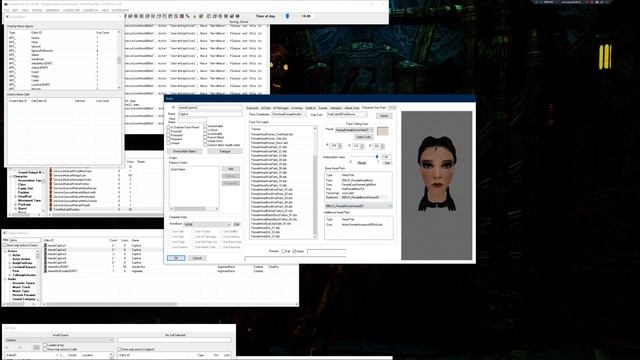Expand HeadPart node in Object Window tree
The width and height of the screenshot is (640, 360).
(16, 196)
